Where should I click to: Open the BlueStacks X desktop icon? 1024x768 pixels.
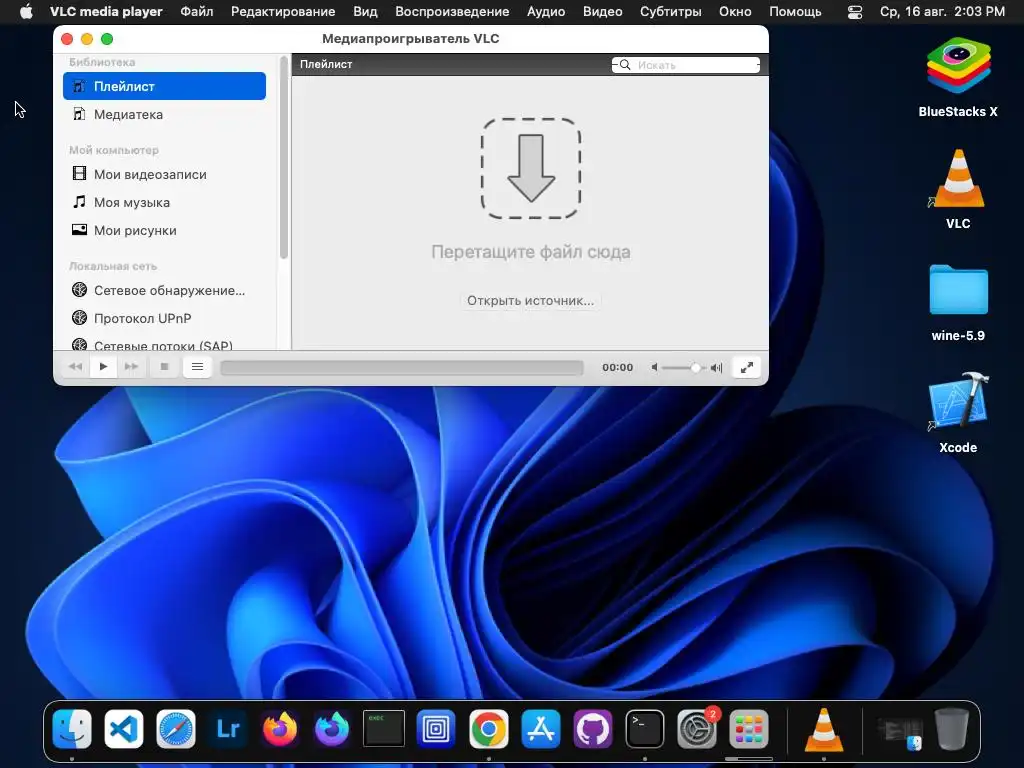958,77
